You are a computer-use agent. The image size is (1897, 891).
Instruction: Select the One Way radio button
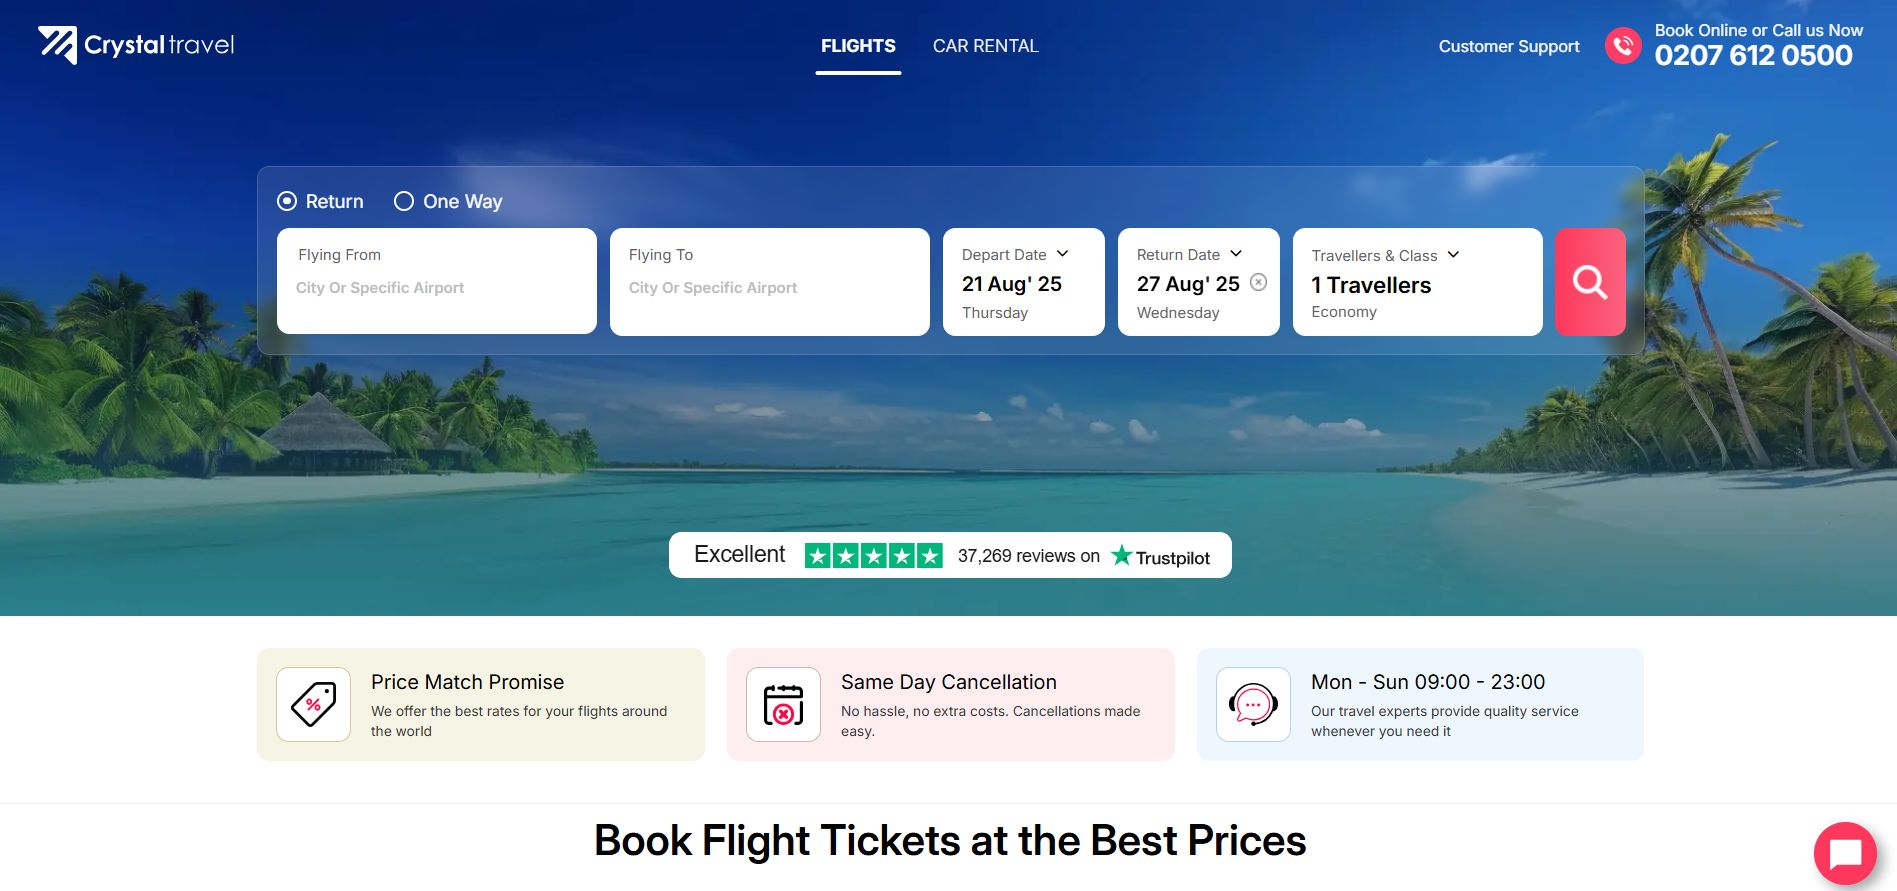click(x=404, y=201)
